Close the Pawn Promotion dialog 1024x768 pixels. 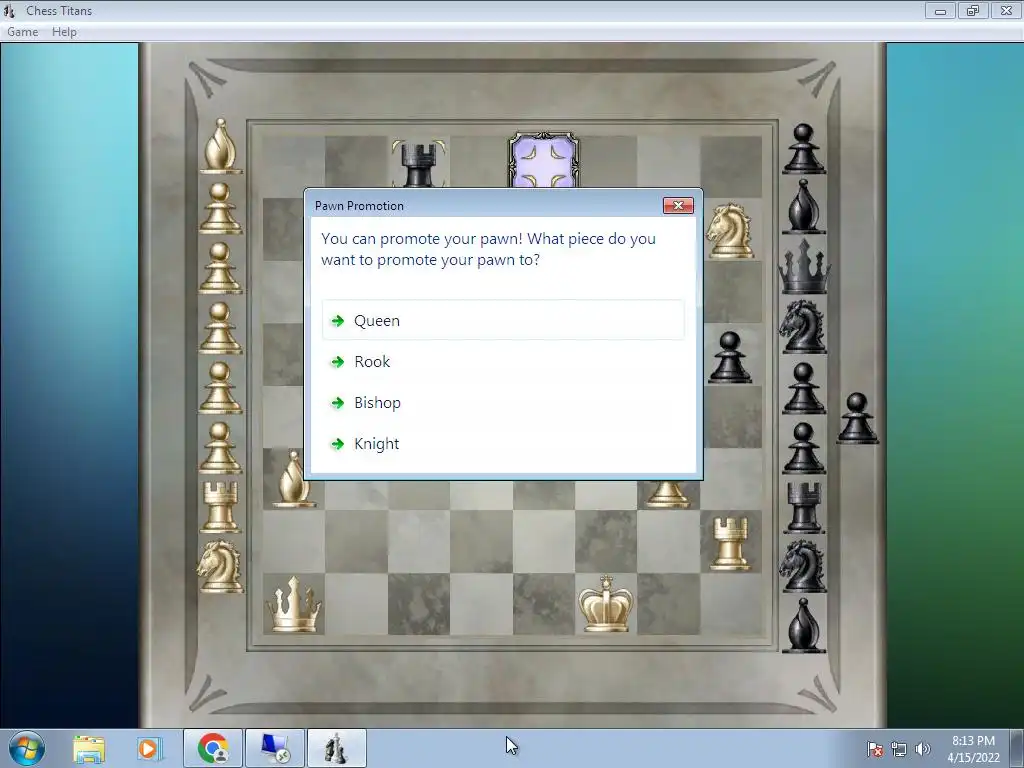pyautogui.click(x=678, y=206)
